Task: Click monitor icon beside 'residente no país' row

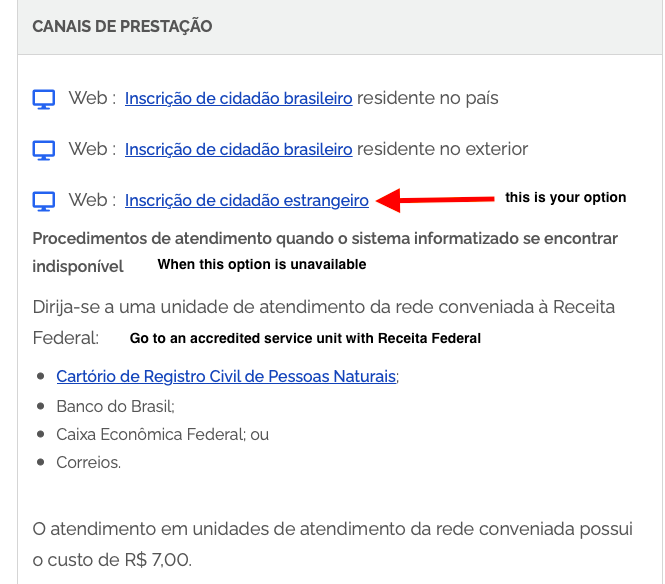Action: (44, 99)
